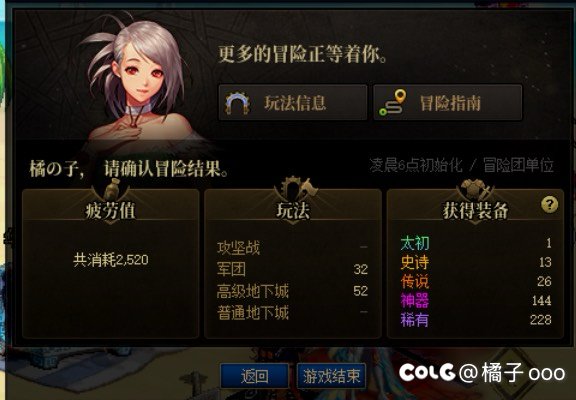The height and width of the screenshot is (400, 576).
Task: Select the 神器 equipment row
Action: (x=476, y=301)
